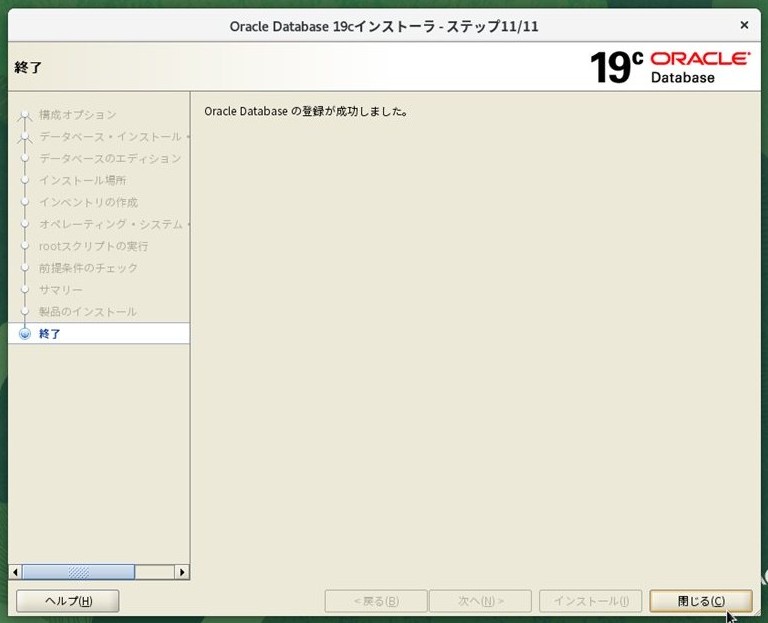Select the rootスクリプトの実行 step
The image size is (768, 623).
(94, 246)
